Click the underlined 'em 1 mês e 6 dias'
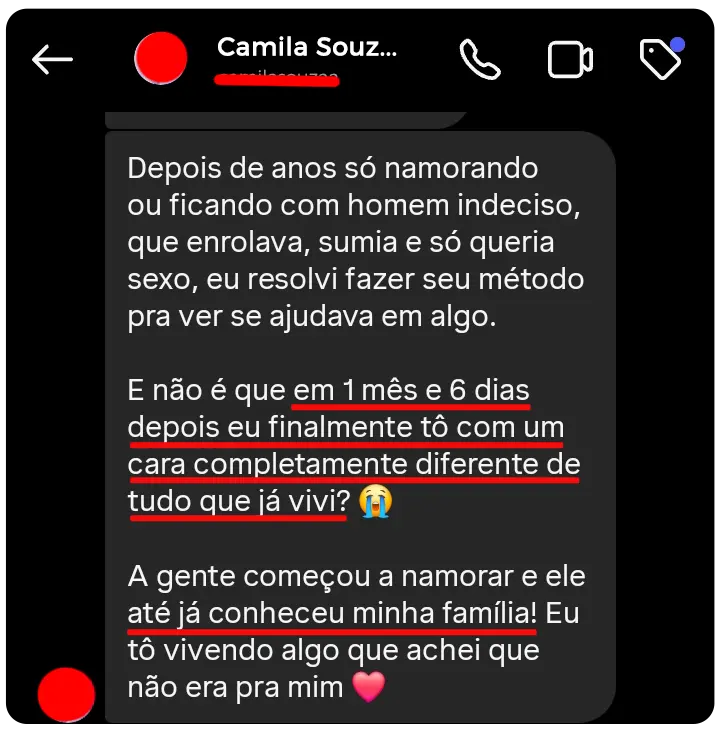Screen dimensions: 720x730 click(411, 391)
